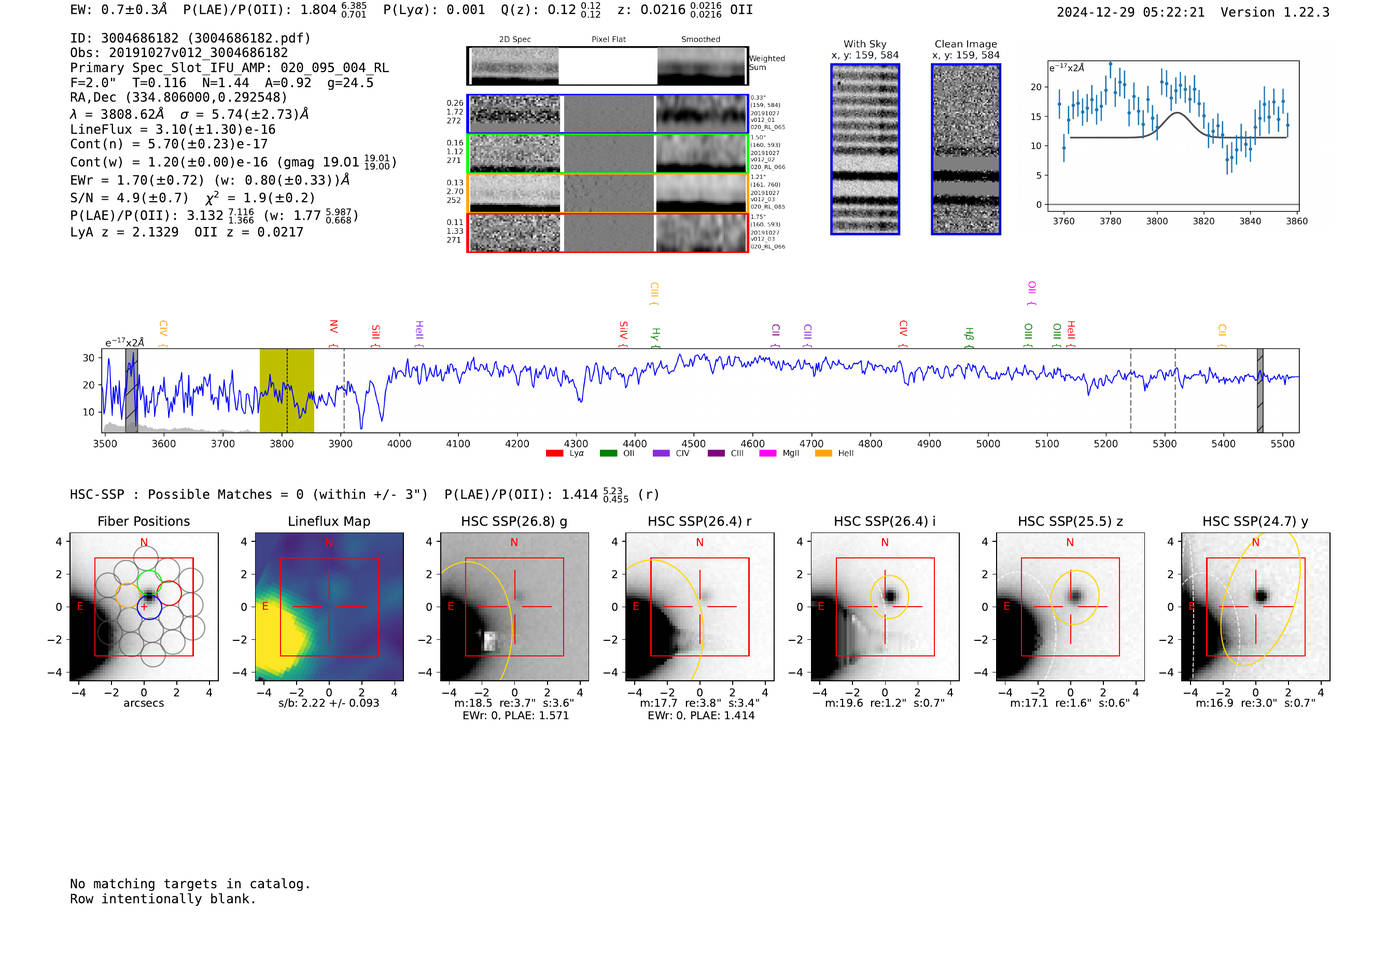
Task: Click the purple CIV legend swatch
Action: pos(661,454)
